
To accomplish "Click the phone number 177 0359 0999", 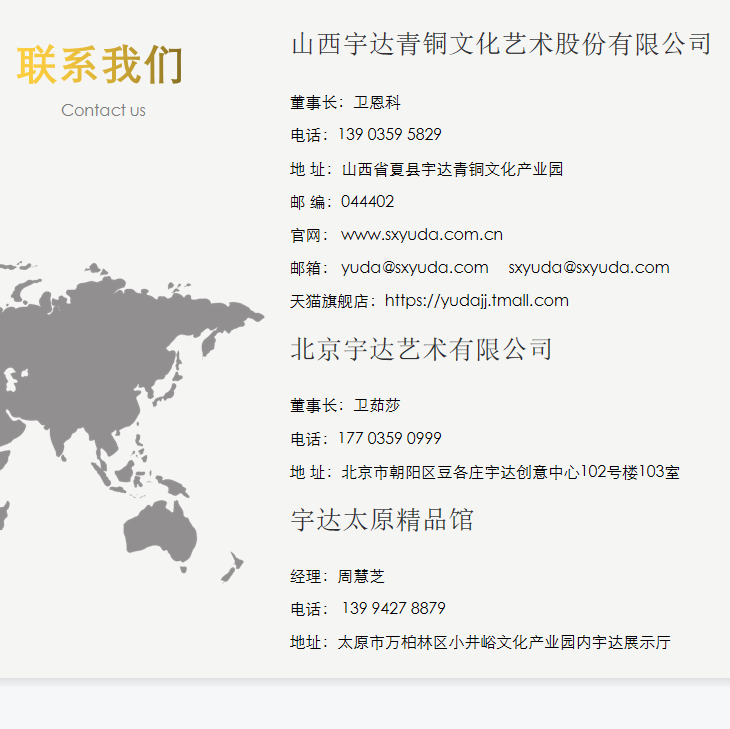I will 389,438.
